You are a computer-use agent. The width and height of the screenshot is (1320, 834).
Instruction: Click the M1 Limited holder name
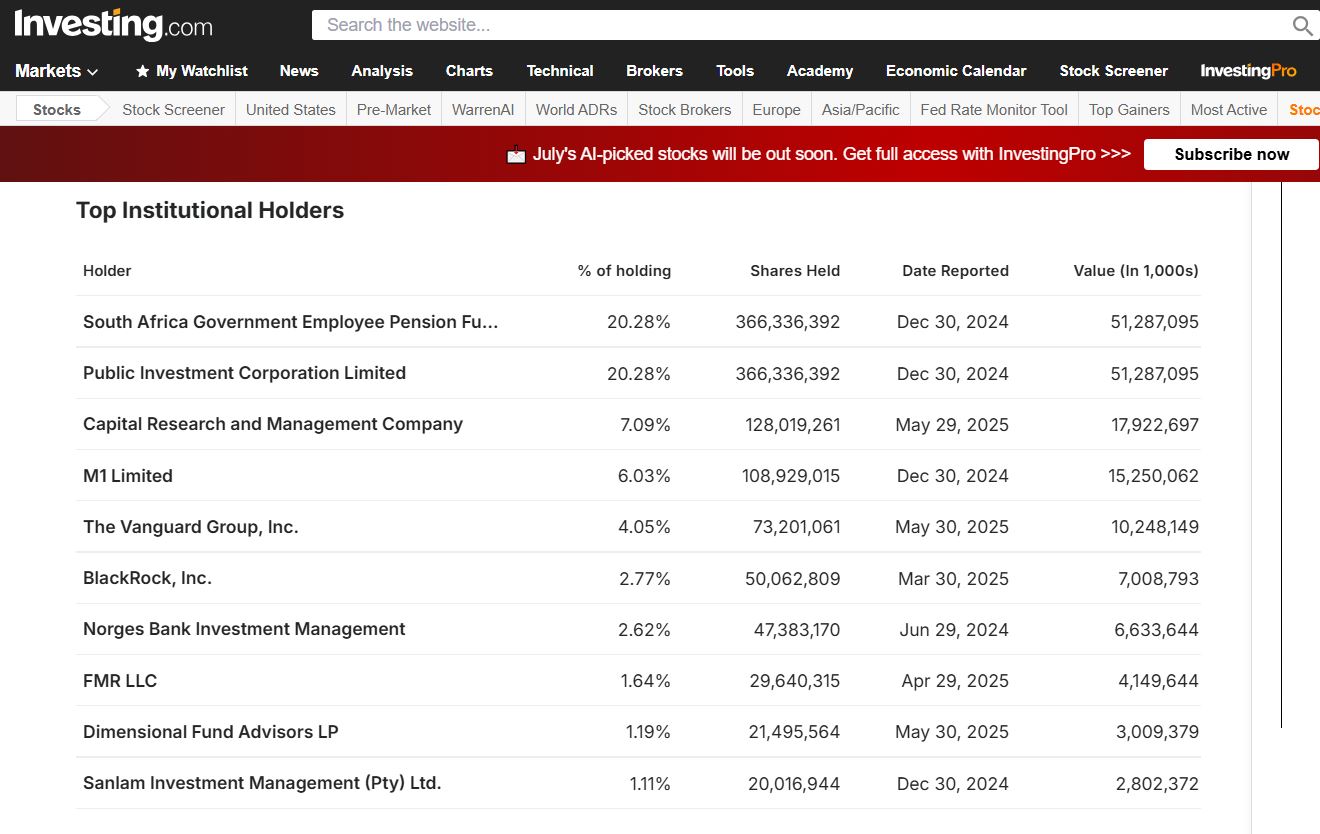click(128, 476)
